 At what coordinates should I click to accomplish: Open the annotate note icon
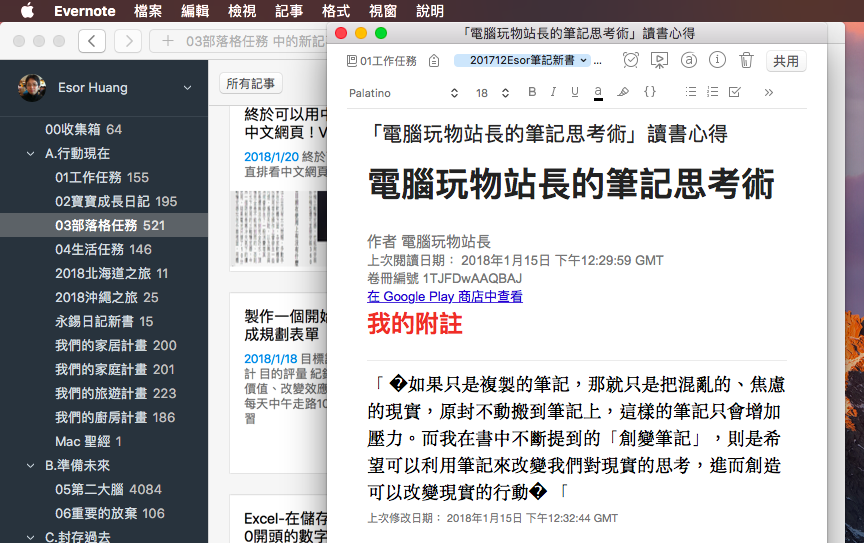pyautogui.click(x=689, y=60)
